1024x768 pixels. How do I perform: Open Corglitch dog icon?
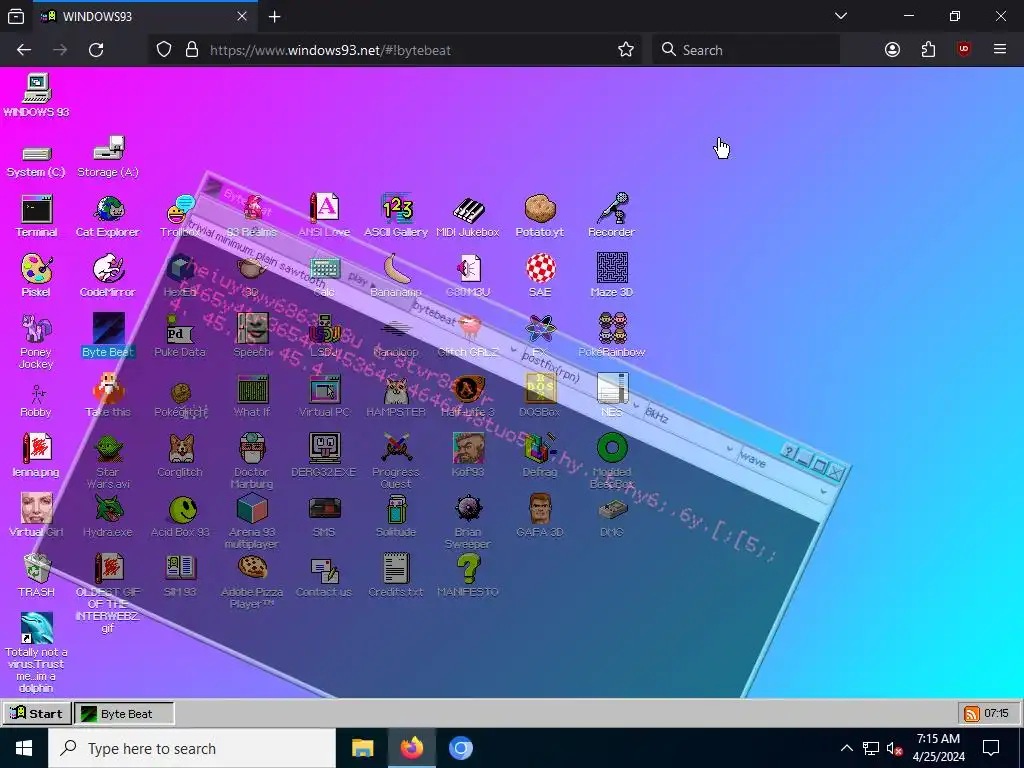pyautogui.click(x=181, y=448)
